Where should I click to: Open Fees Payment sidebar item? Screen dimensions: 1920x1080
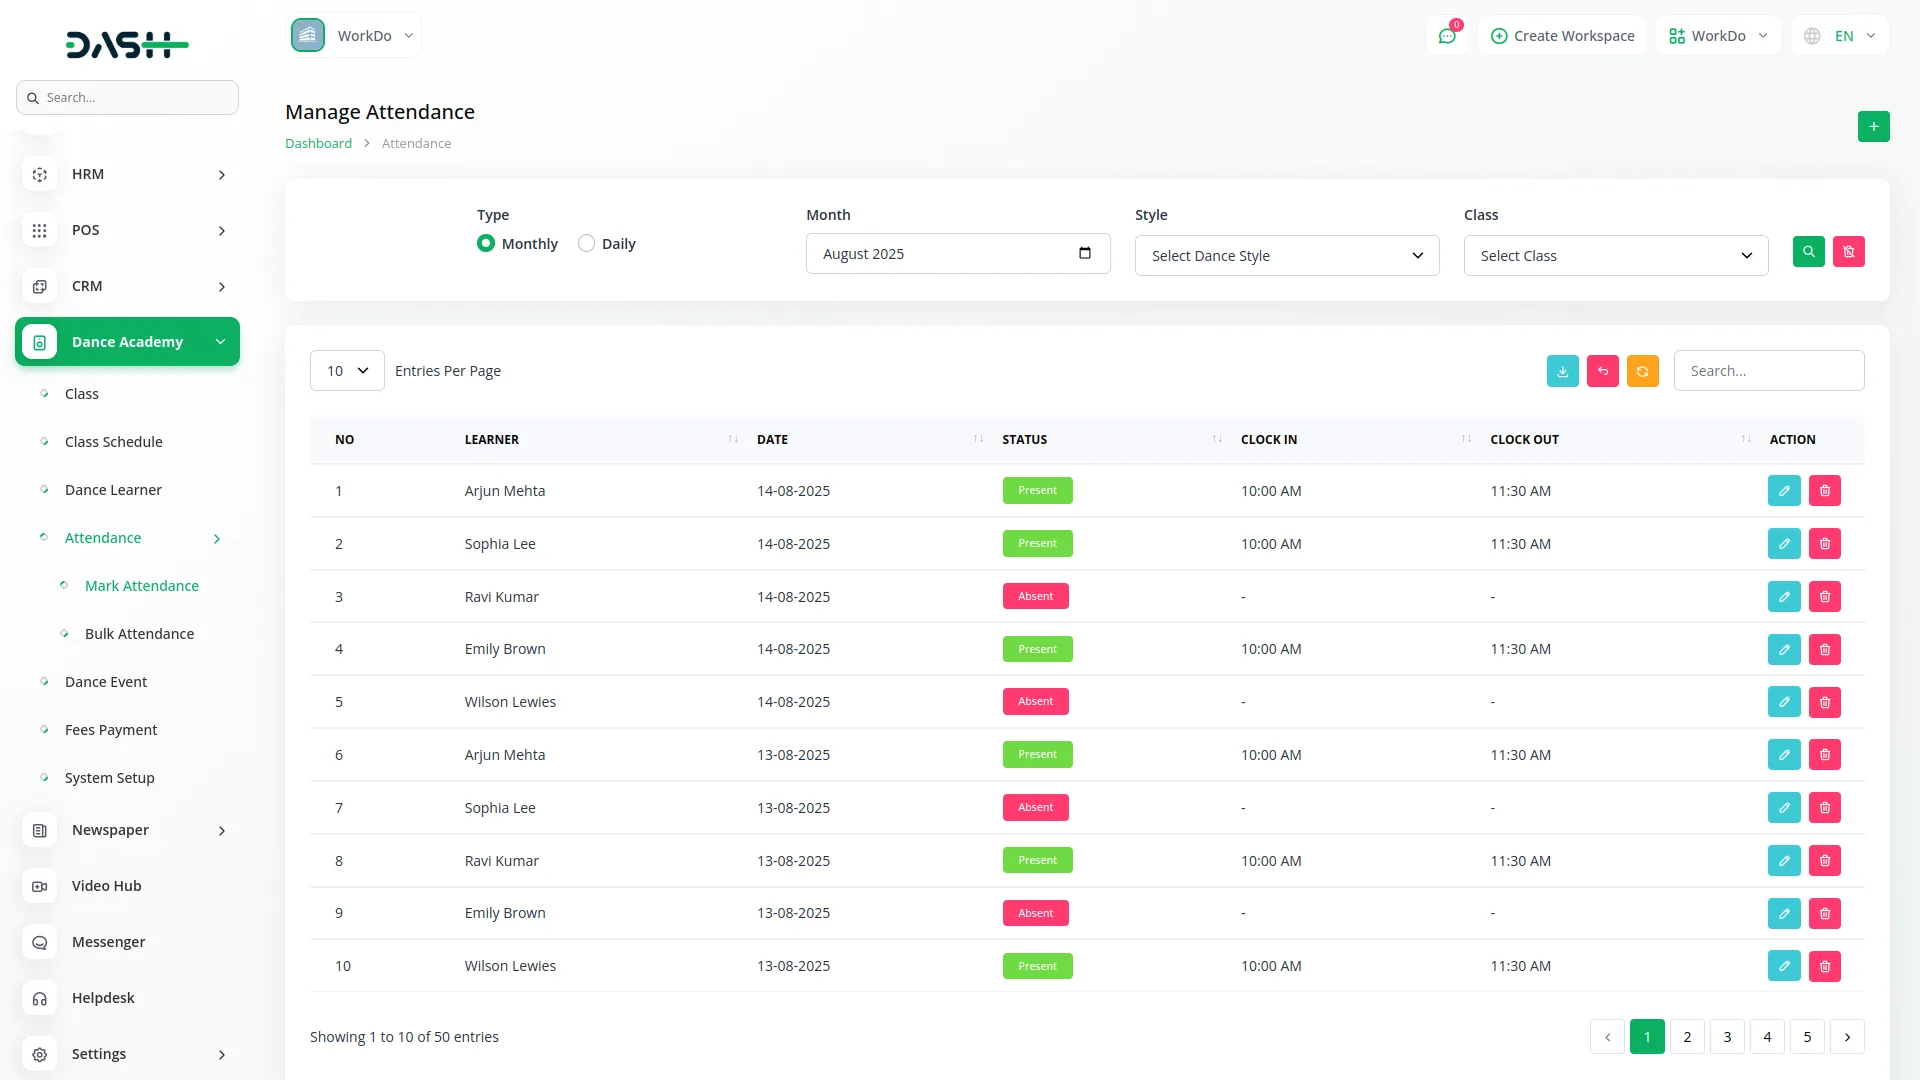[111, 730]
